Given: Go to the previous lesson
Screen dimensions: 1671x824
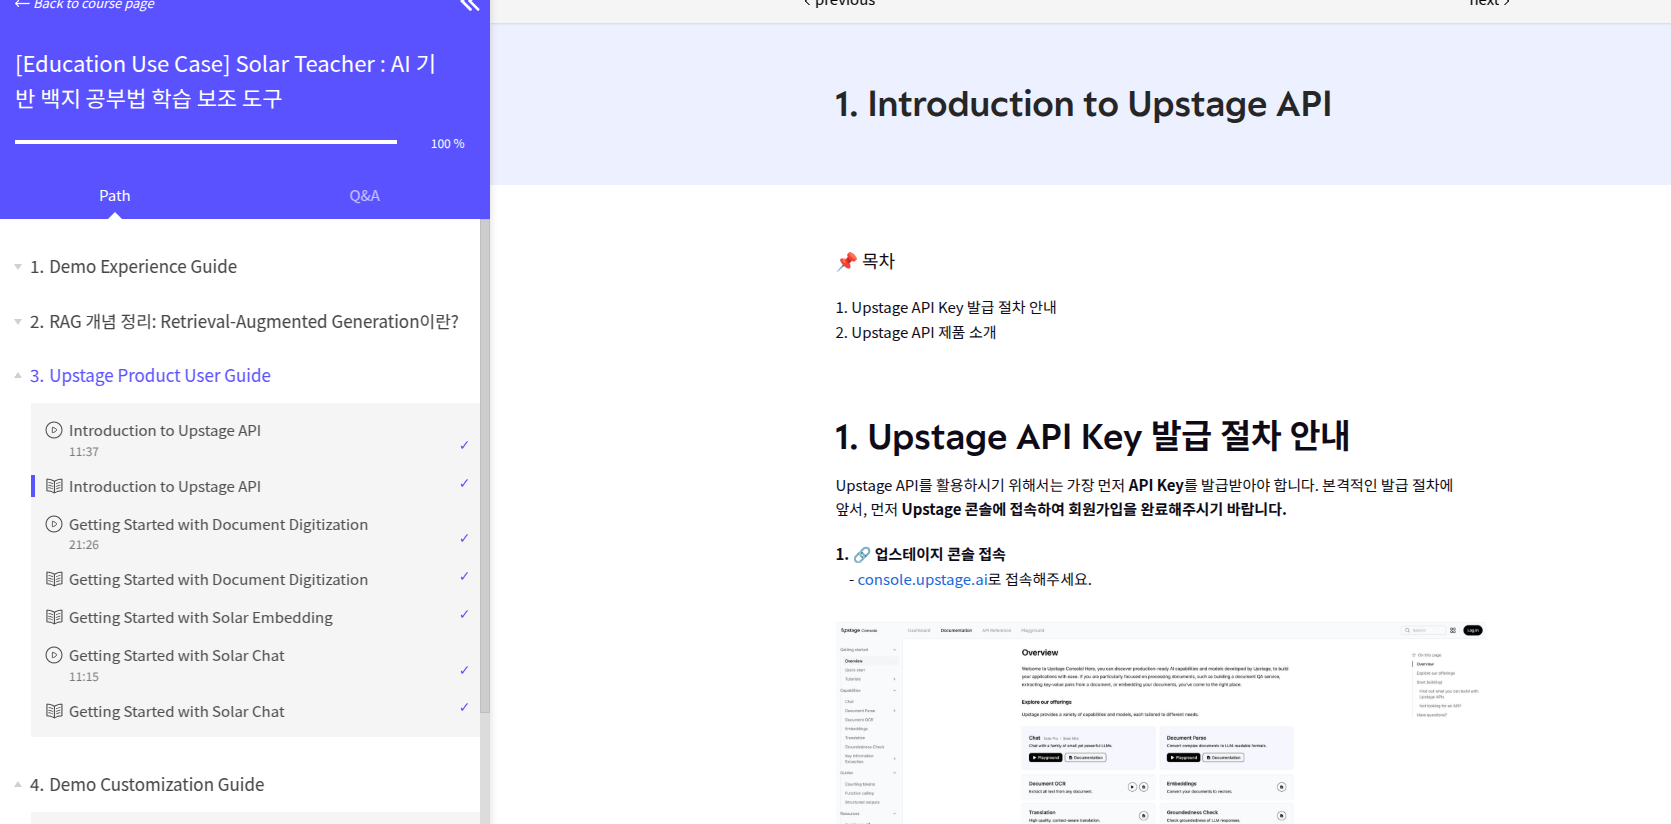Looking at the screenshot, I should tap(839, 4).
